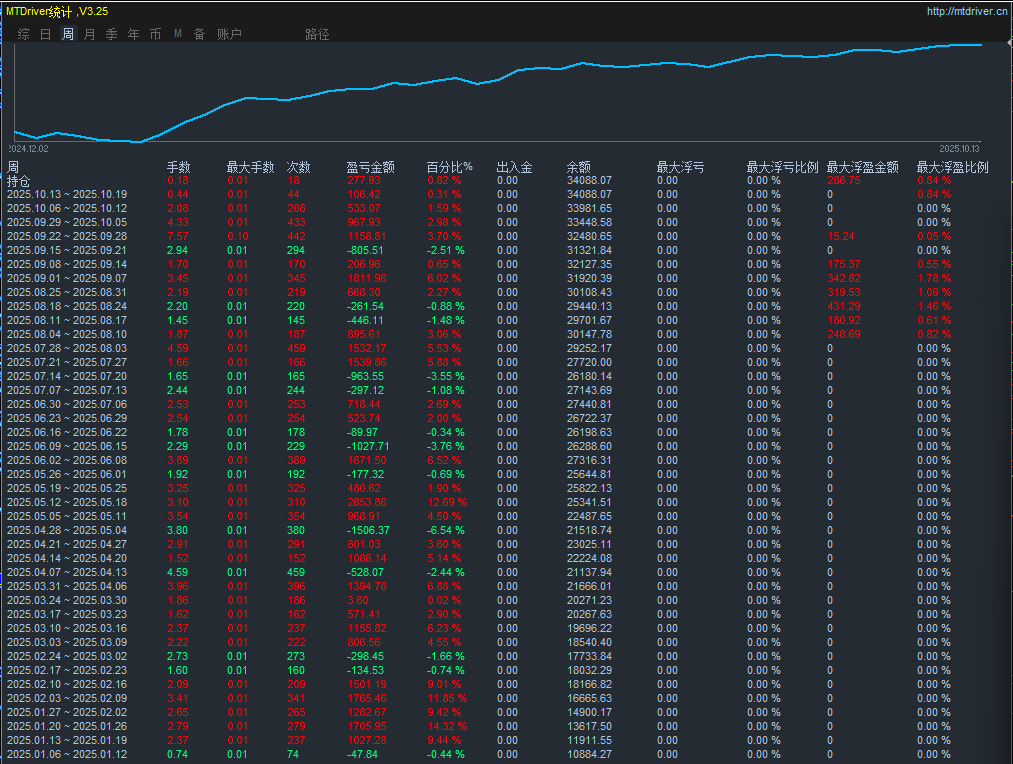The image size is (1013, 764).
Task: Switch to the 综 summary tab
Action: tap(24, 34)
